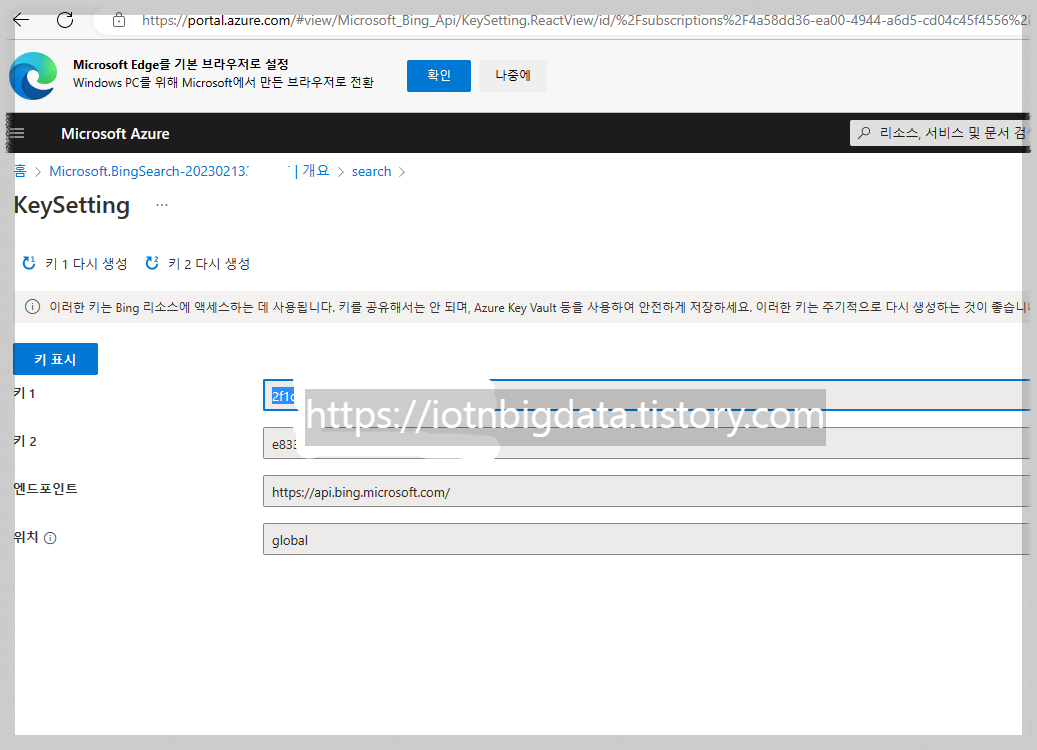Click the info icon in the key notice
1037x750 pixels.
(x=32, y=307)
